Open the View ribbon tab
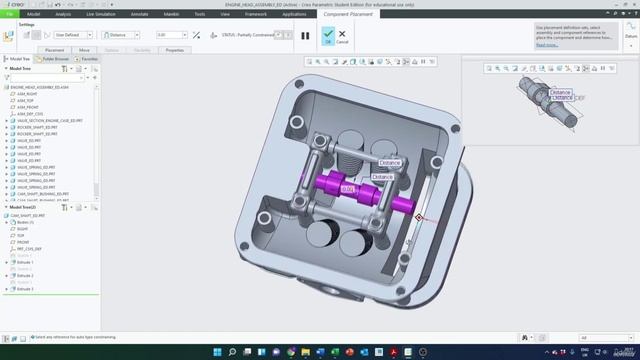Image resolution: width=640 pixels, height=360 pixels. tap(225, 14)
